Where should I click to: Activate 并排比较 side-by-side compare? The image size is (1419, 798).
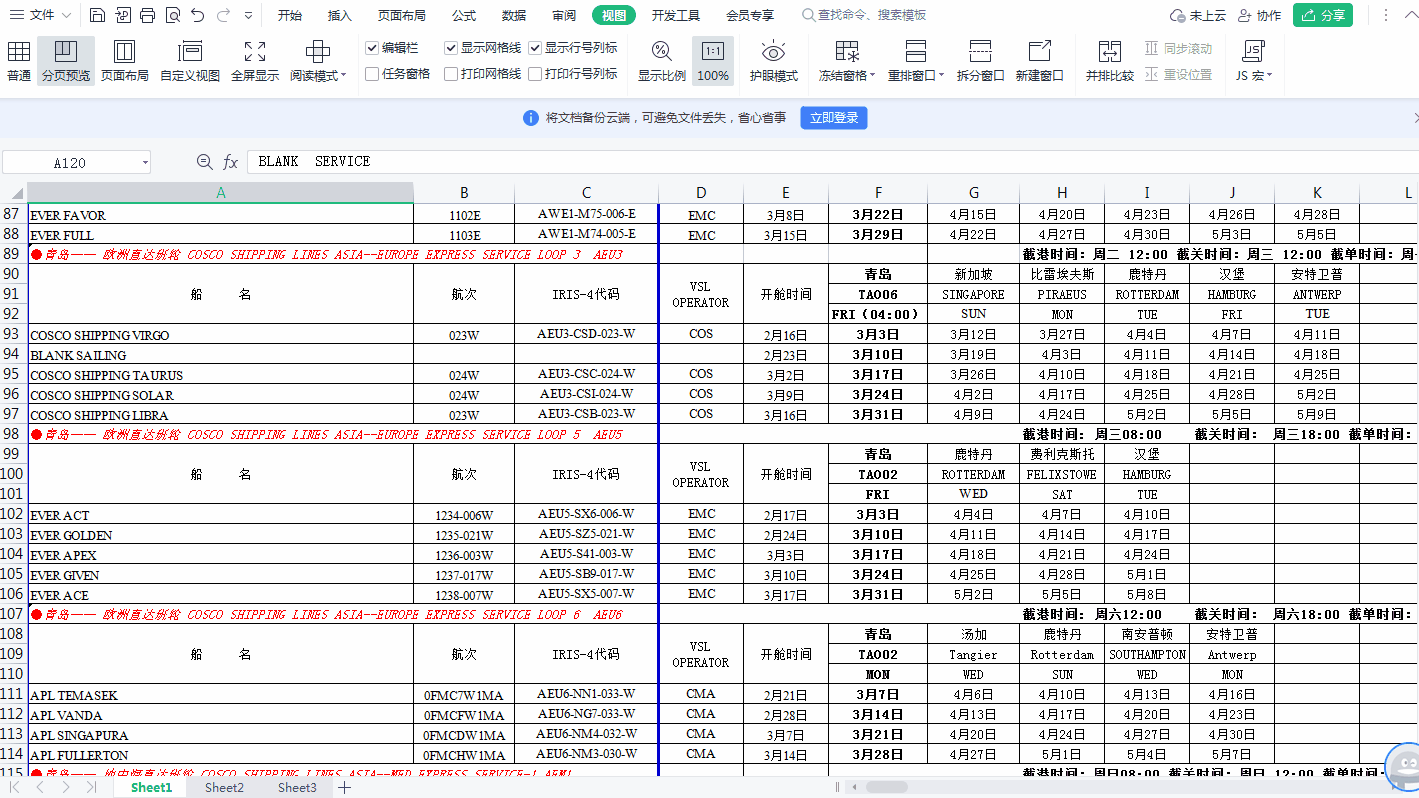click(1108, 60)
